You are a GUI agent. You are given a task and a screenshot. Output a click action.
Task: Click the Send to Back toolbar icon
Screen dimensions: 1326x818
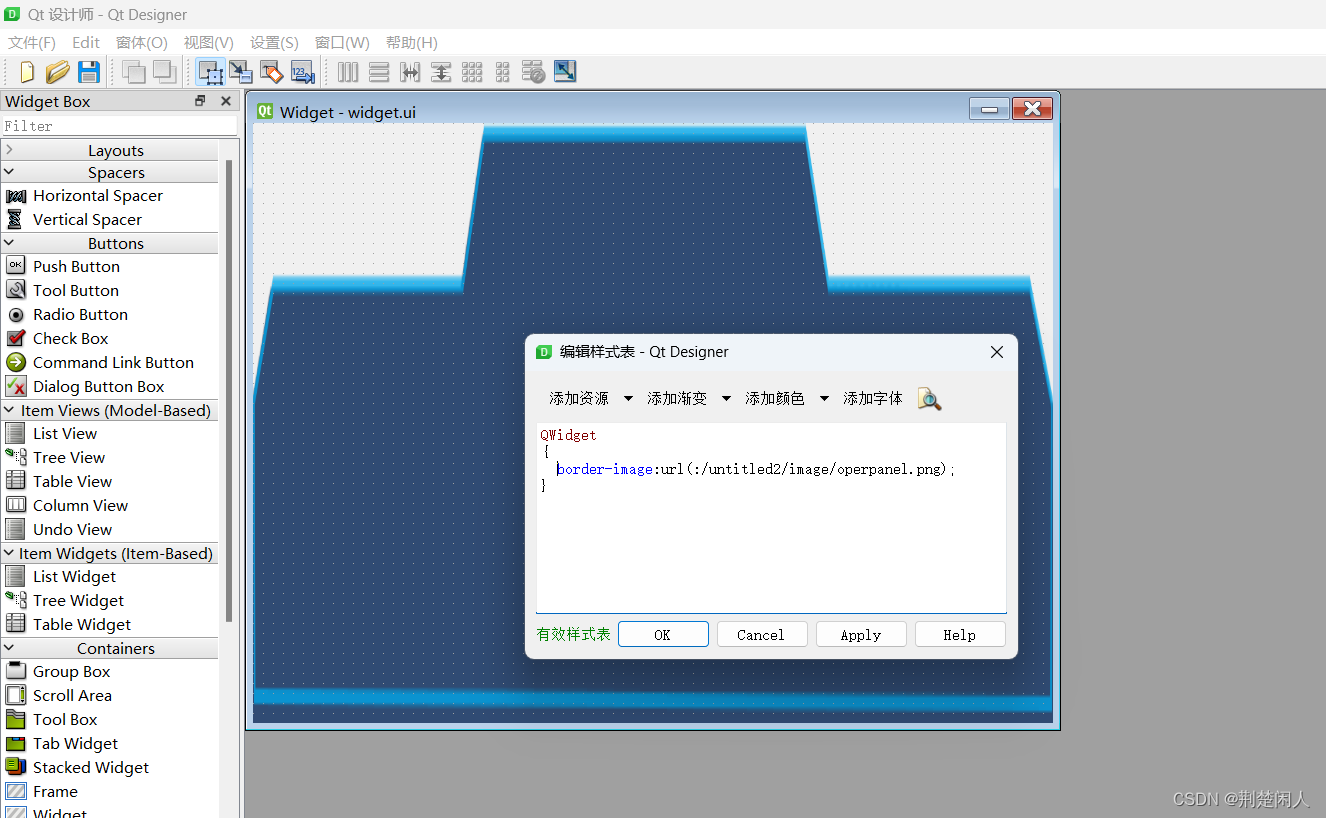coord(133,72)
